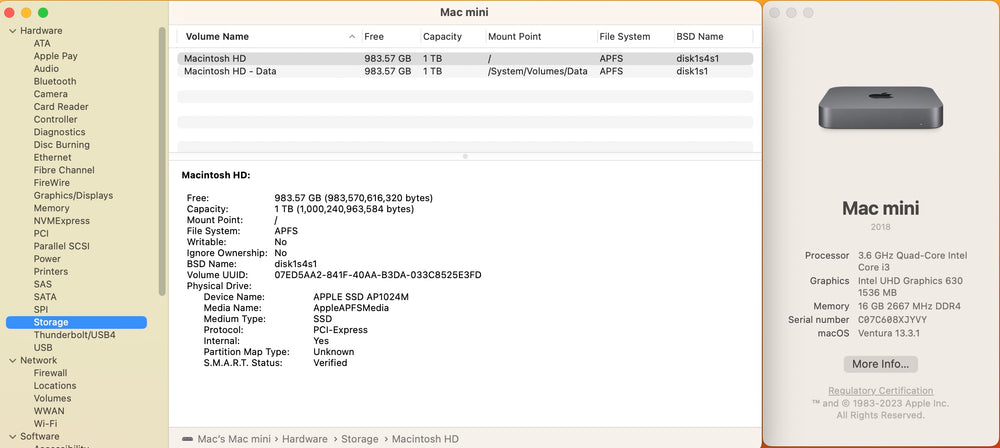This screenshot has height=448, width=1000.
Task: Collapse the Network section in sidebar
Action: (x=12, y=361)
